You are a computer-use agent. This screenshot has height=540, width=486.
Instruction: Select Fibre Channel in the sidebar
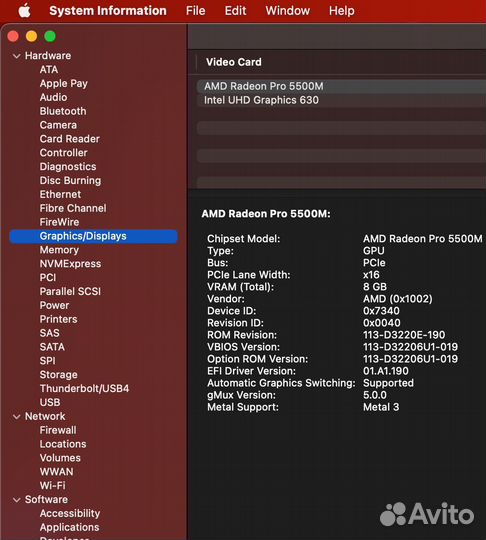(x=73, y=208)
